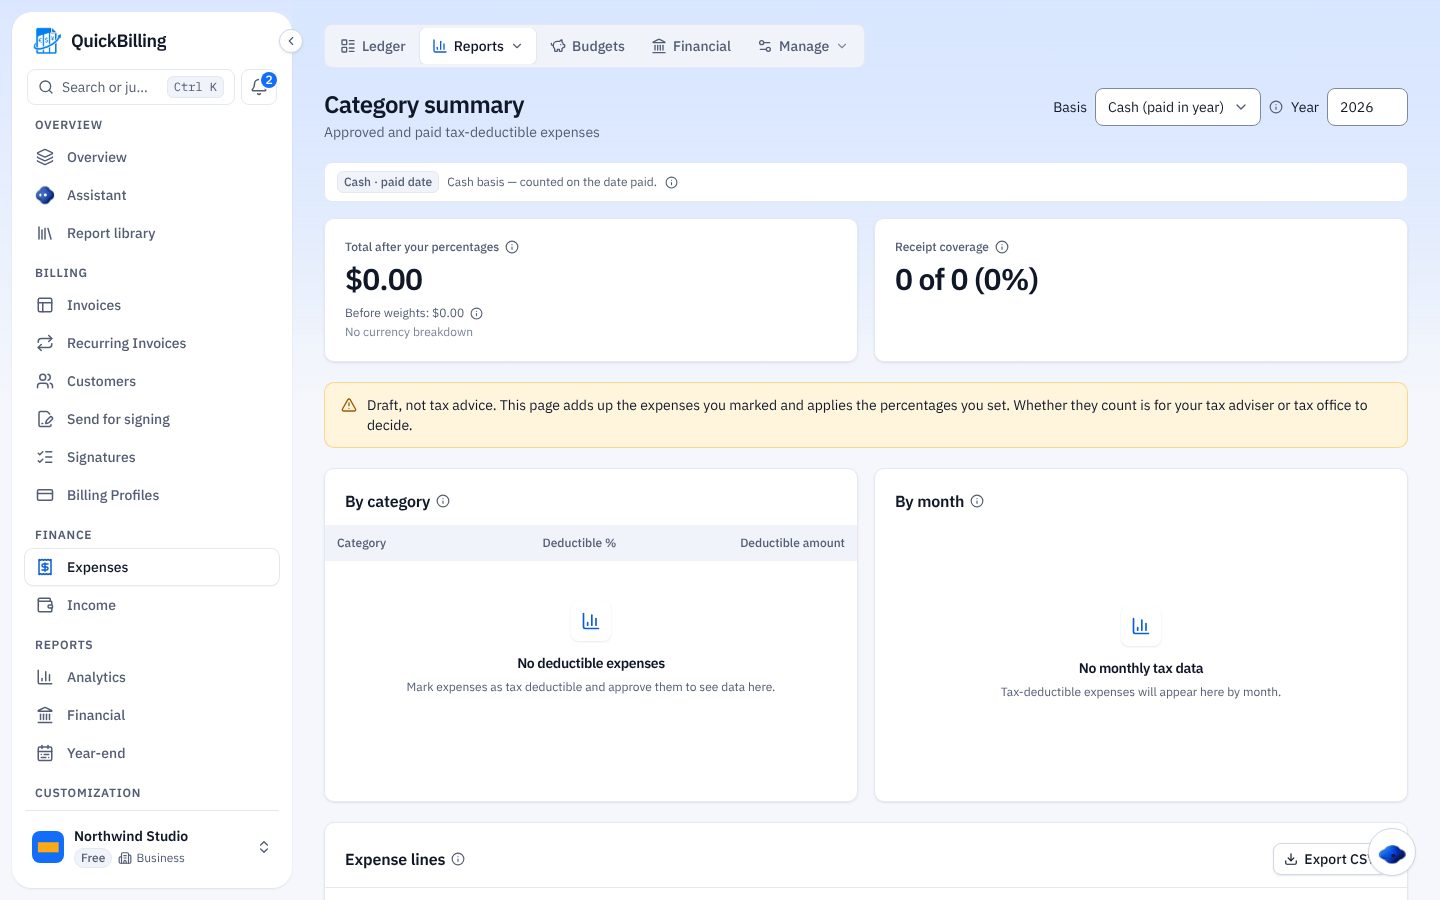The width and height of the screenshot is (1440, 900).
Task: Click the QuickBilling logo icon
Action: point(47,41)
